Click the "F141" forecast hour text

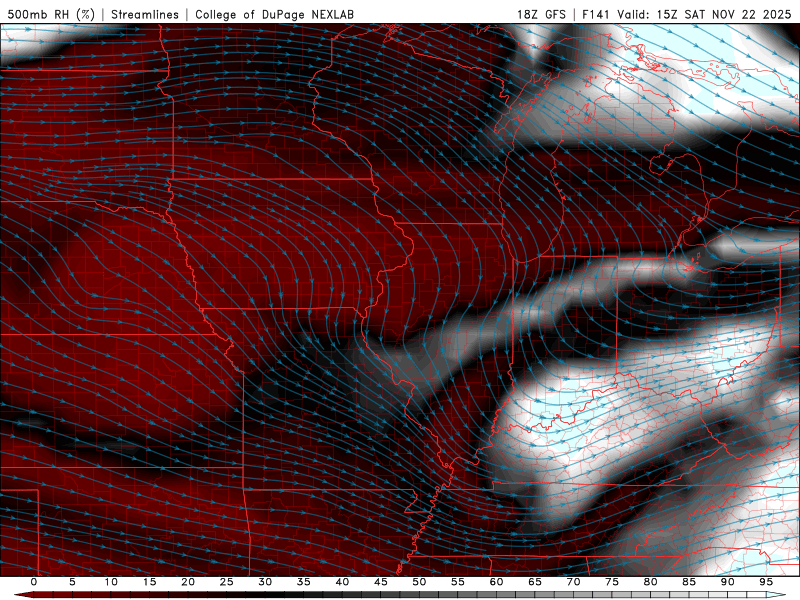click(x=596, y=14)
